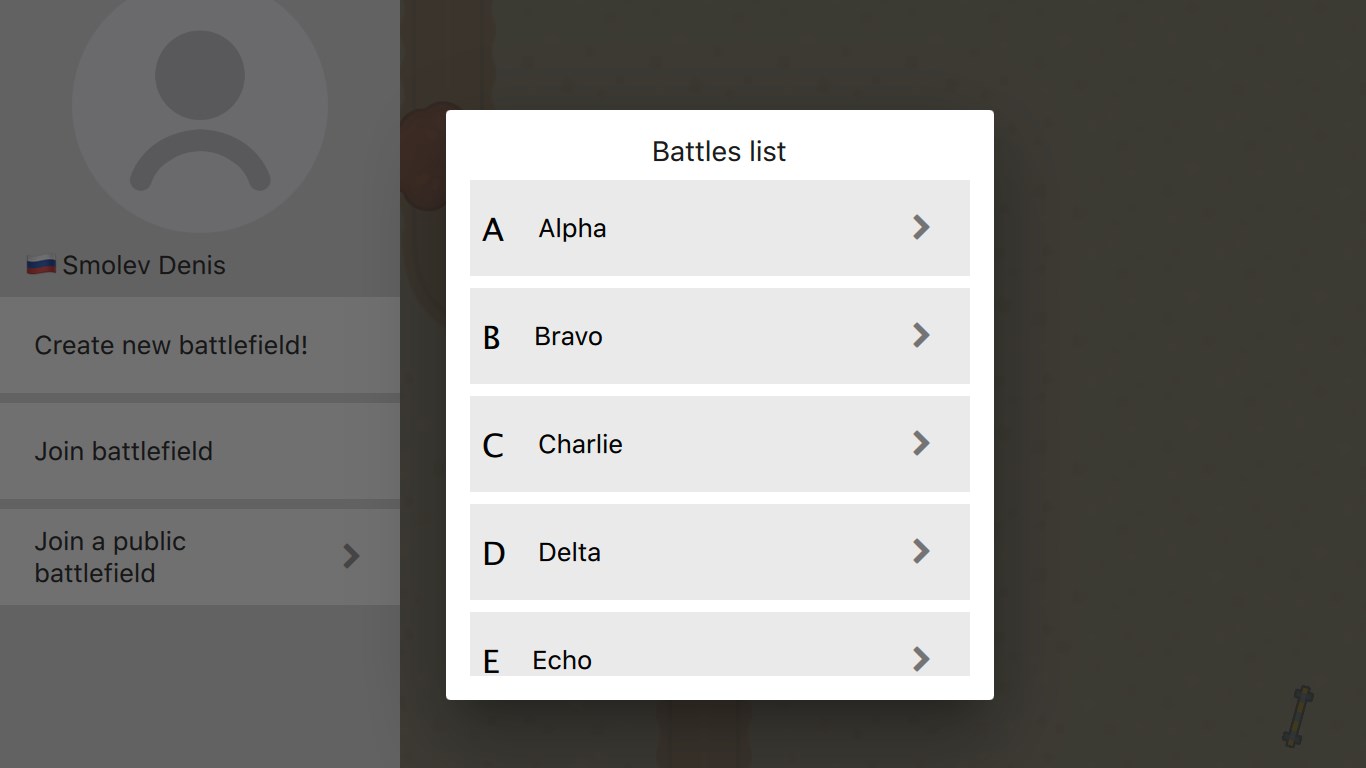Expand the Charlie battle chevron
The image size is (1366, 768).
(921, 444)
